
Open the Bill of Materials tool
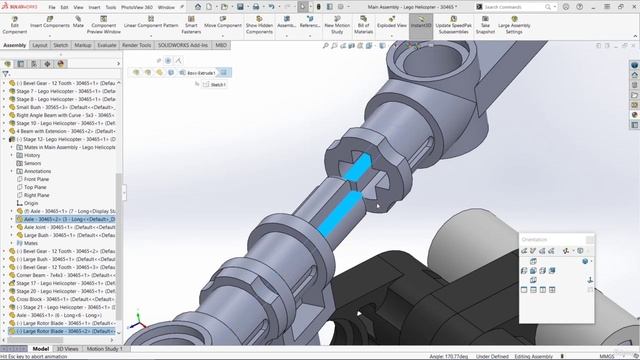363,25
